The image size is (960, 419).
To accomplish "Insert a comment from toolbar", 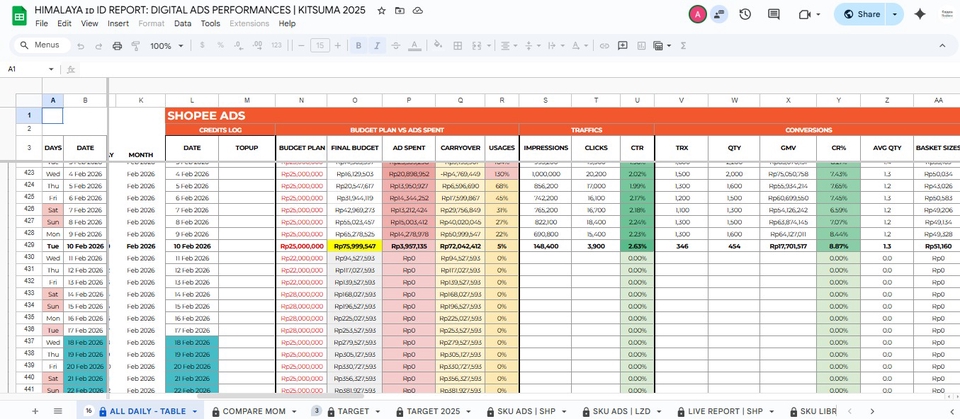I will 623,45.
